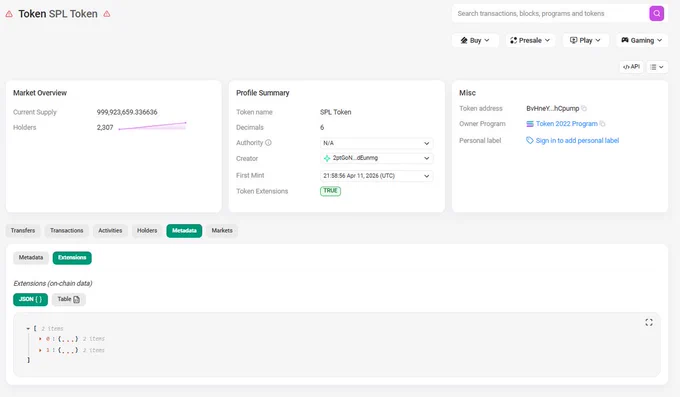
Task: Switch to the Markets tab
Action: pos(222,231)
